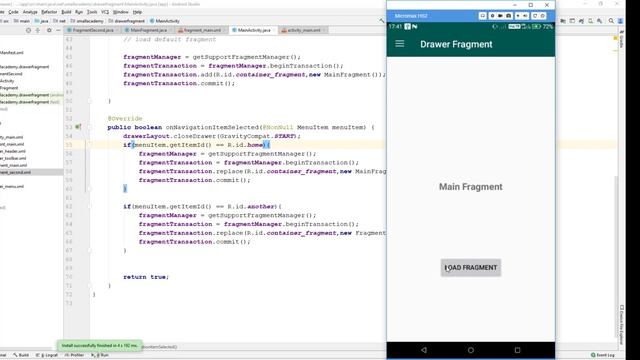The width and height of the screenshot is (640, 360).
Task: Click the yellow warning marker in editor
Action: click(x=616, y=38)
